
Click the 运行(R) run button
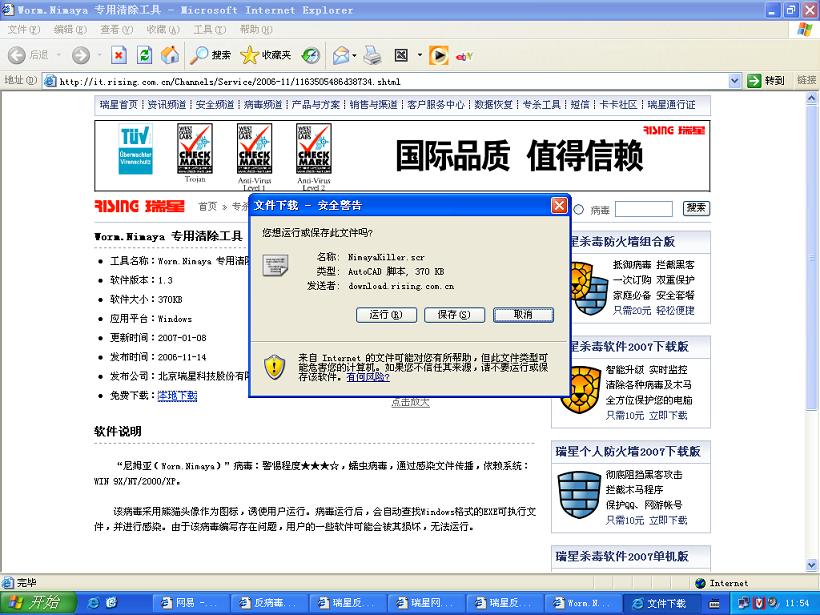386,315
